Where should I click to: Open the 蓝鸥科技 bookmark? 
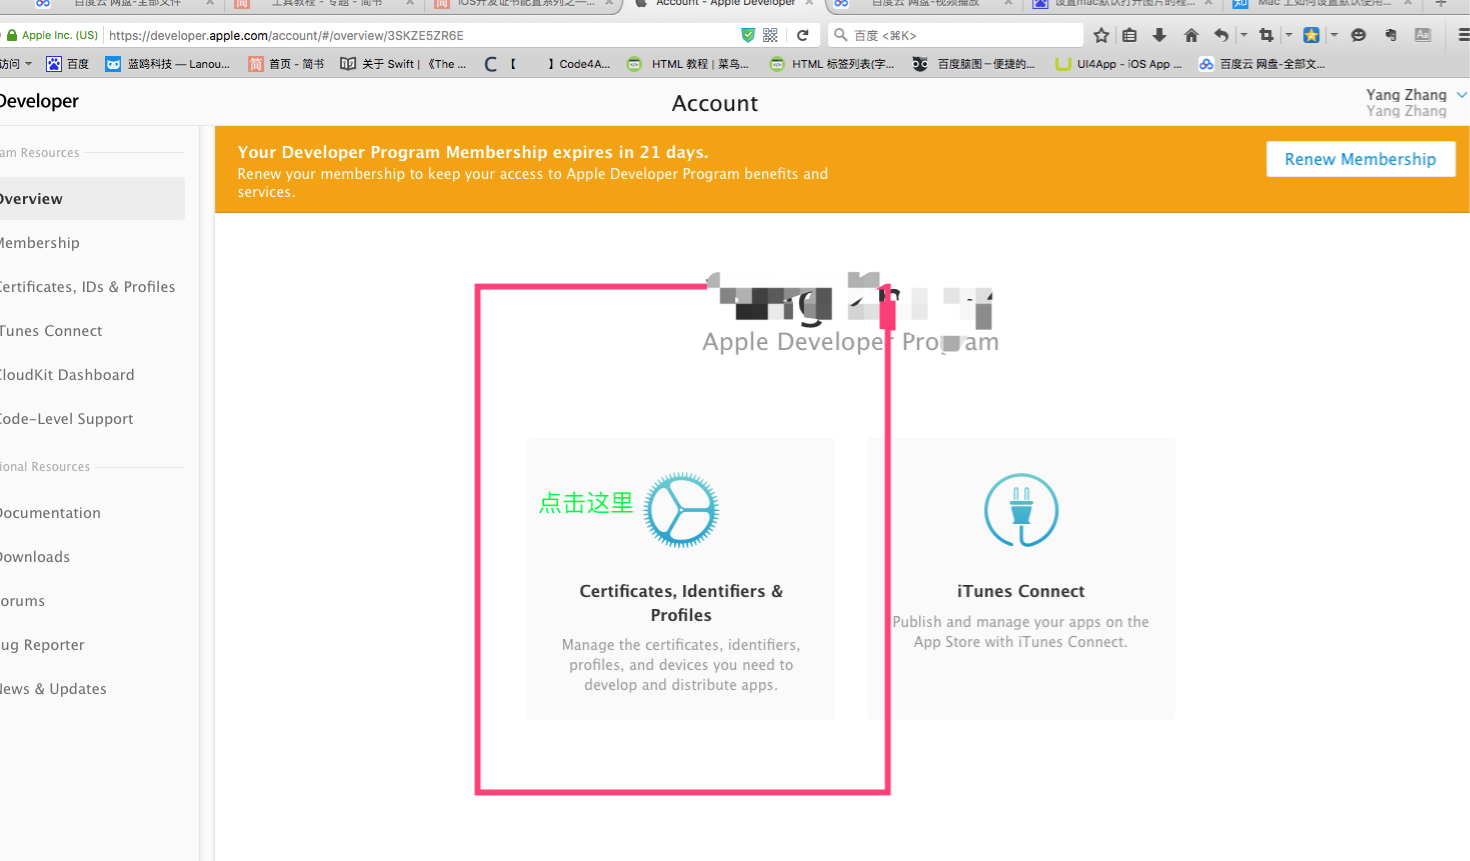pos(168,64)
